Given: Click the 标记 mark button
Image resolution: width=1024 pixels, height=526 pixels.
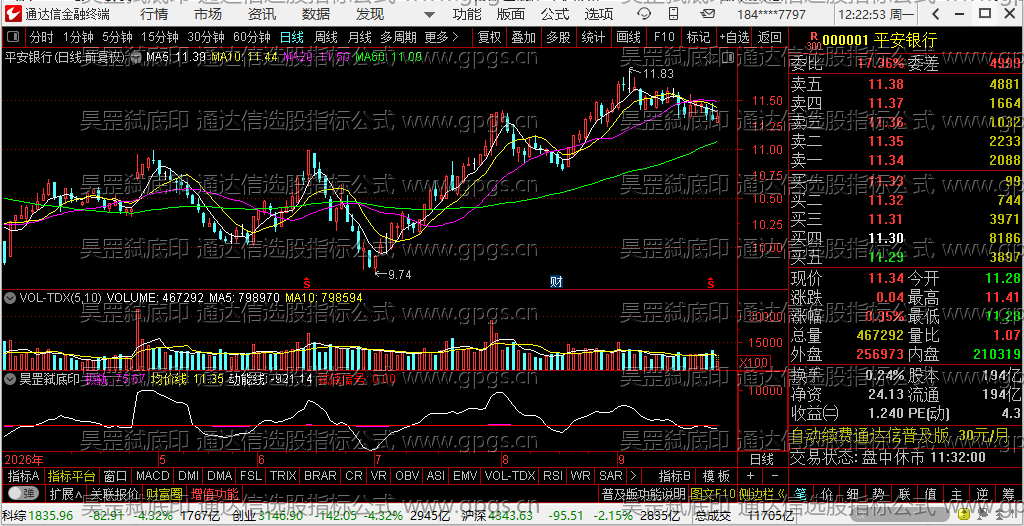Looking at the screenshot, I should 698,37.
